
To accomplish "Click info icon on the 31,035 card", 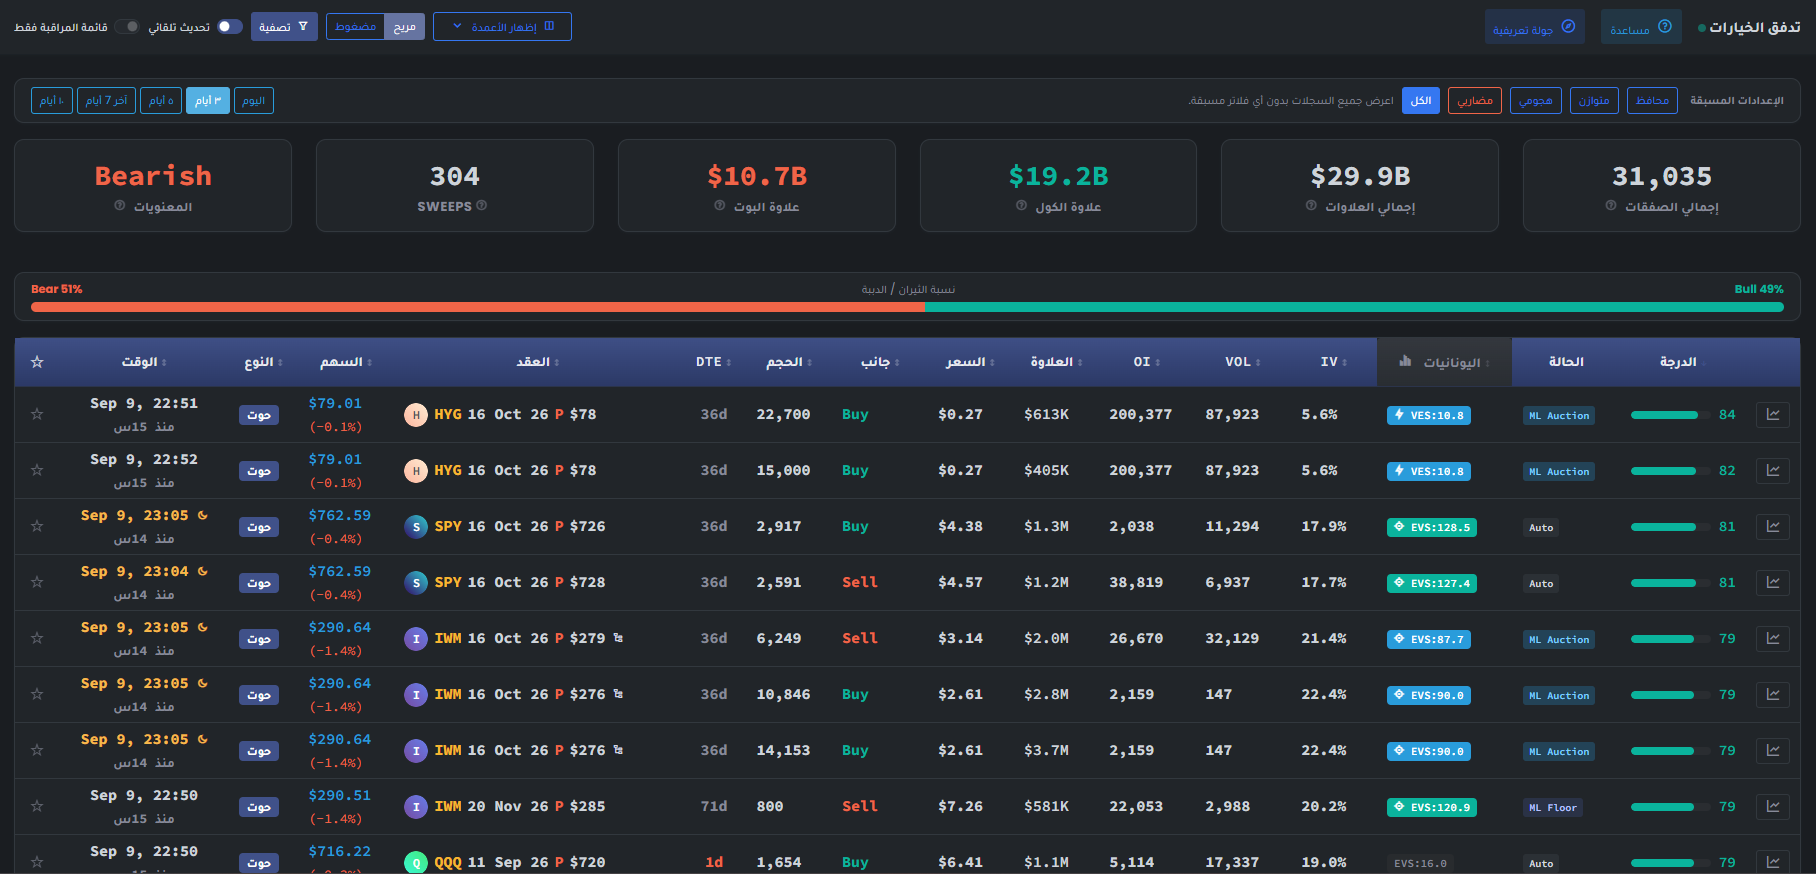I will tap(1611, 206).
